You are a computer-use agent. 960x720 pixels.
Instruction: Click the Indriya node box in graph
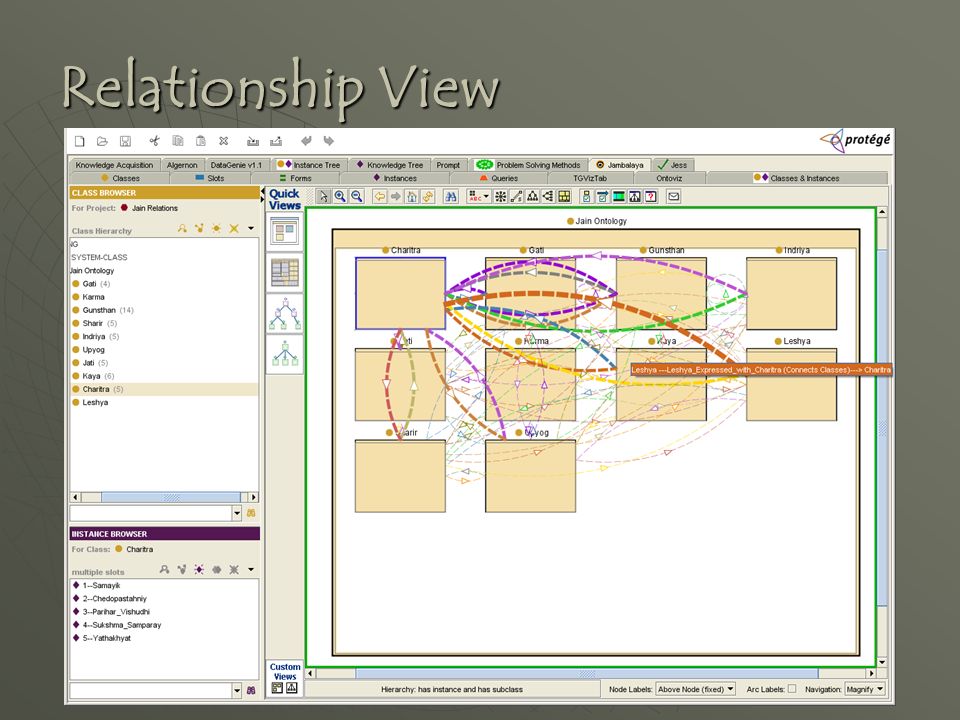pyautogui.click(x=792, y=293)
